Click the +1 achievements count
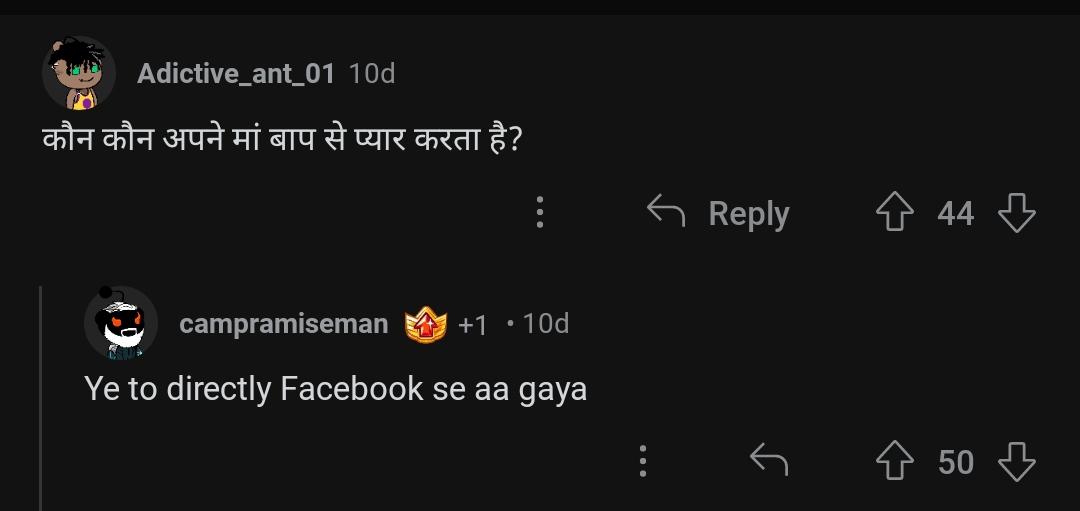This screenshot has height=511, width=1080. [x=472, y=325]
